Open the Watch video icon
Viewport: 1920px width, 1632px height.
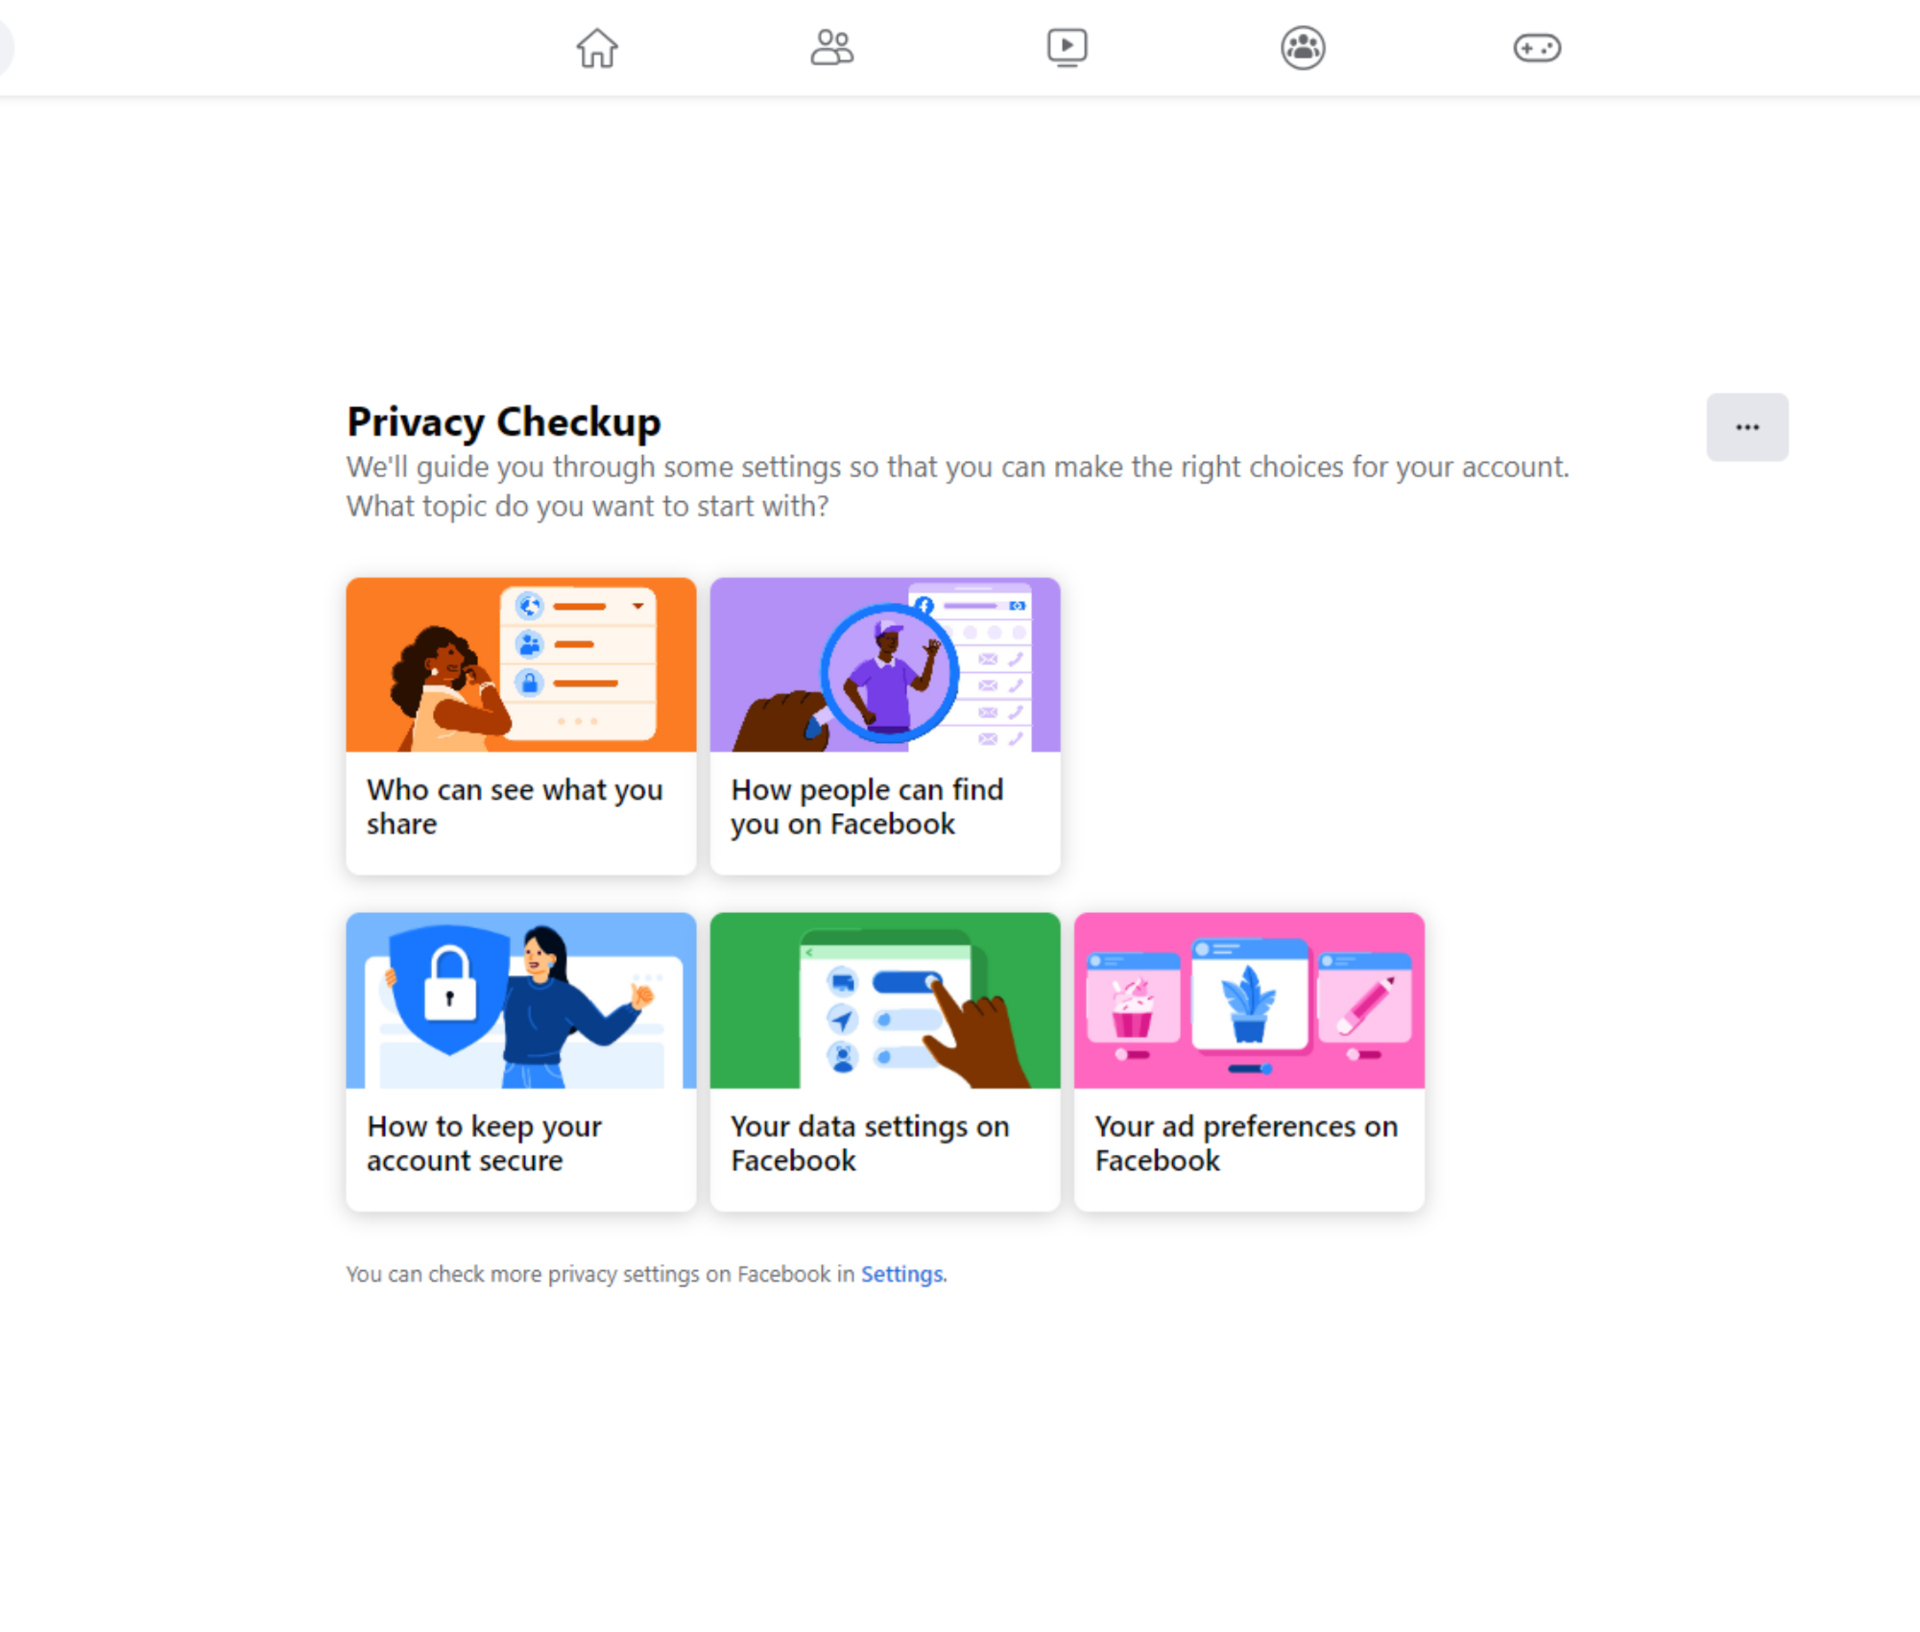1067,47
